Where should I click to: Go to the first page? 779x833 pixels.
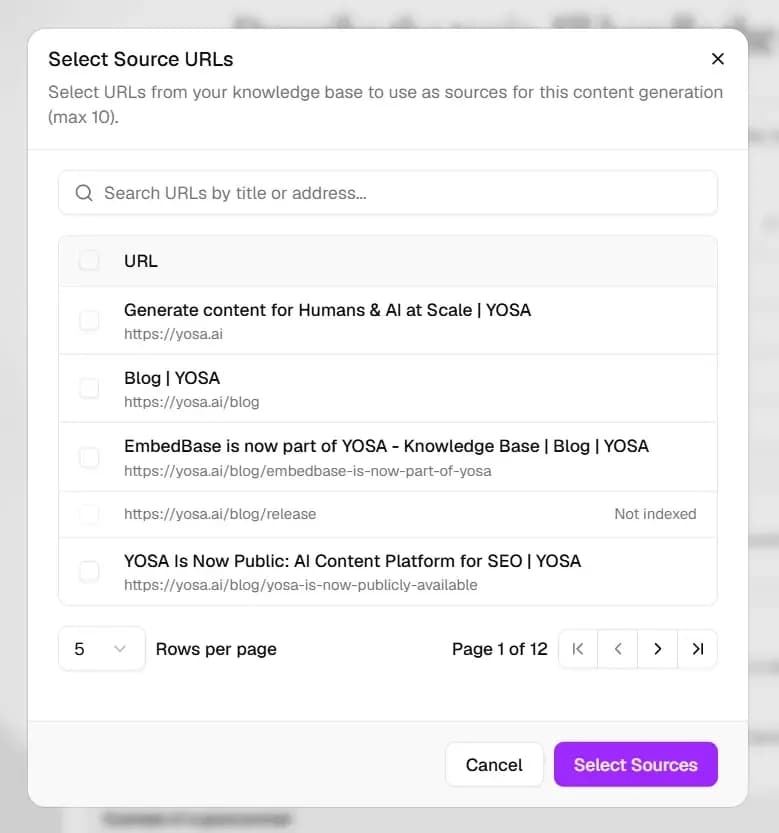[578, 649]
